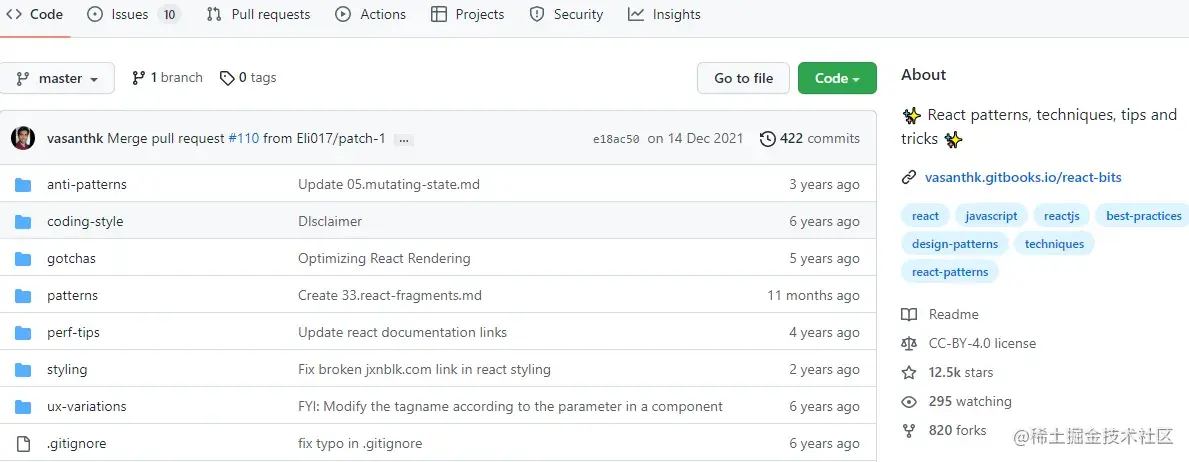Image resolution: width=1189 pixels, height=462 pixels.
Task: Expand the commit message ellipsis
Action: pyautogui.click(x=404, y=140)
